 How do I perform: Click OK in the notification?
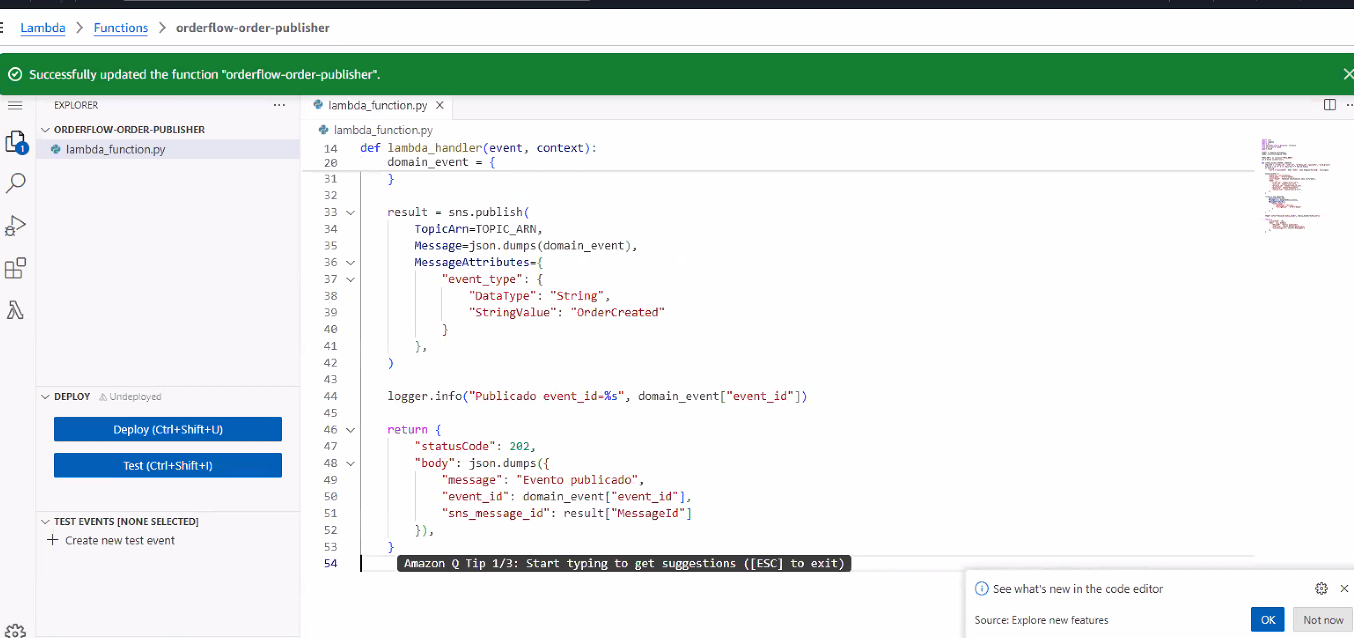point(1267,620)
